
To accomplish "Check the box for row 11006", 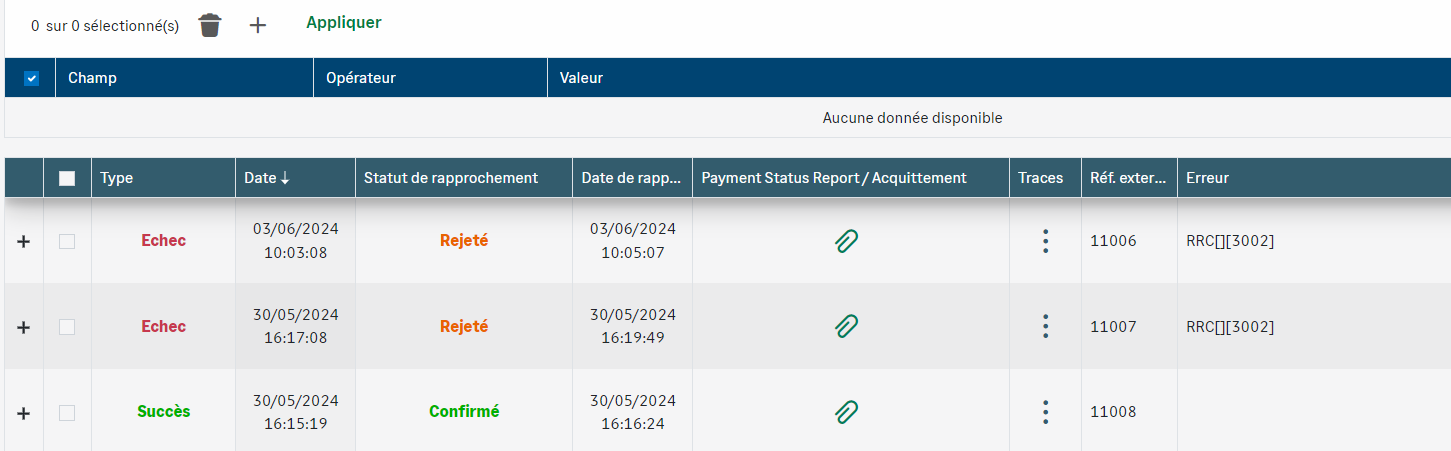I will 67,241.
